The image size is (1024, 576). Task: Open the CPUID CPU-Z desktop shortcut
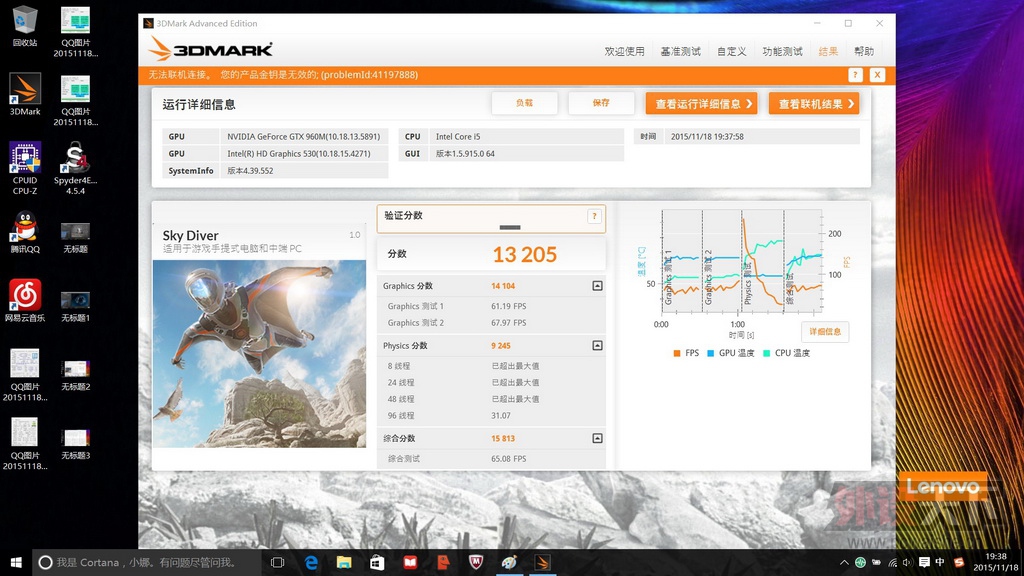click(x=25, y=168)
